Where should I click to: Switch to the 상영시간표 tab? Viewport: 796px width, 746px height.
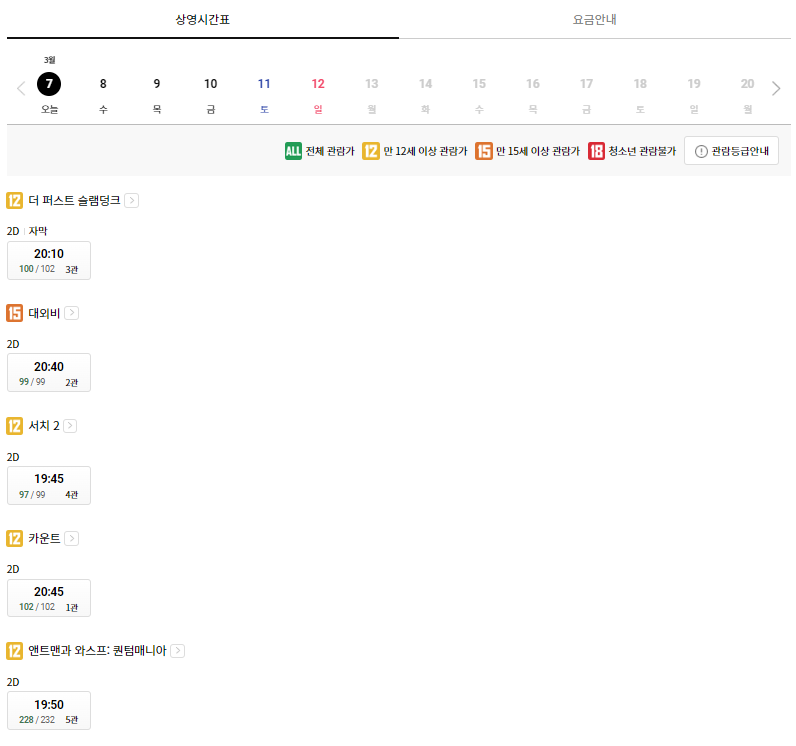[203, 19]
